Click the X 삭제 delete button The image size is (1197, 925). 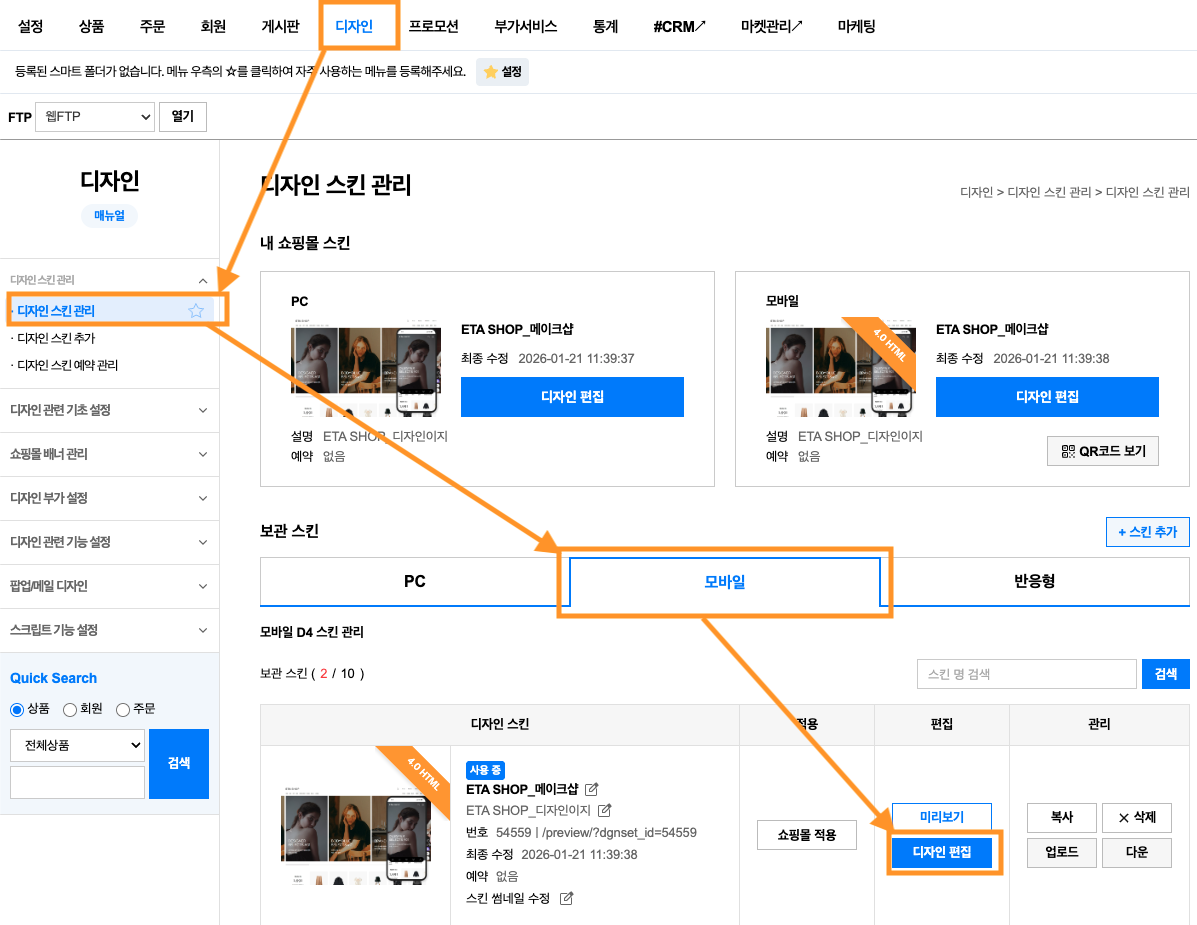[x=1137, y=817]
